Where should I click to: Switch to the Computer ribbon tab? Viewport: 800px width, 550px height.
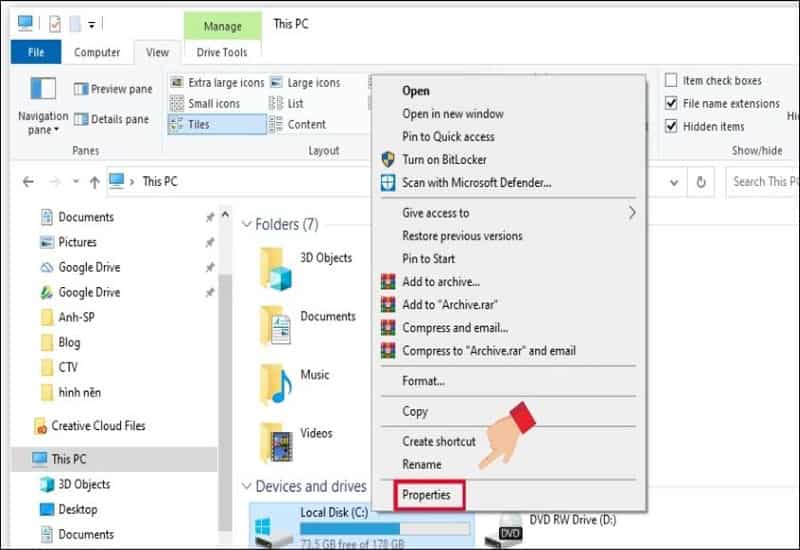pos(97,53)
